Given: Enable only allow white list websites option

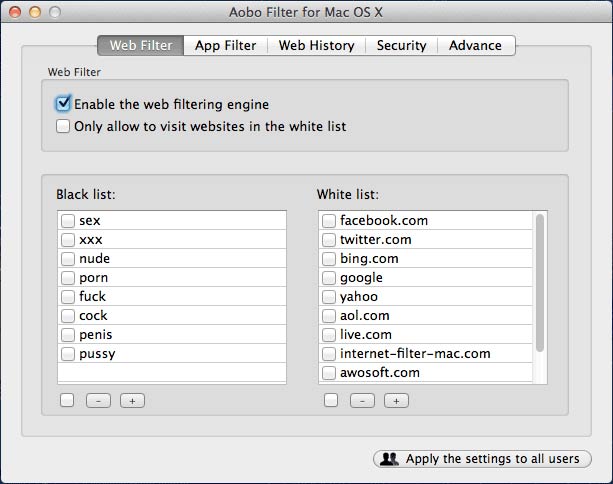Looking at the screenshot, I should click(64, 127).
